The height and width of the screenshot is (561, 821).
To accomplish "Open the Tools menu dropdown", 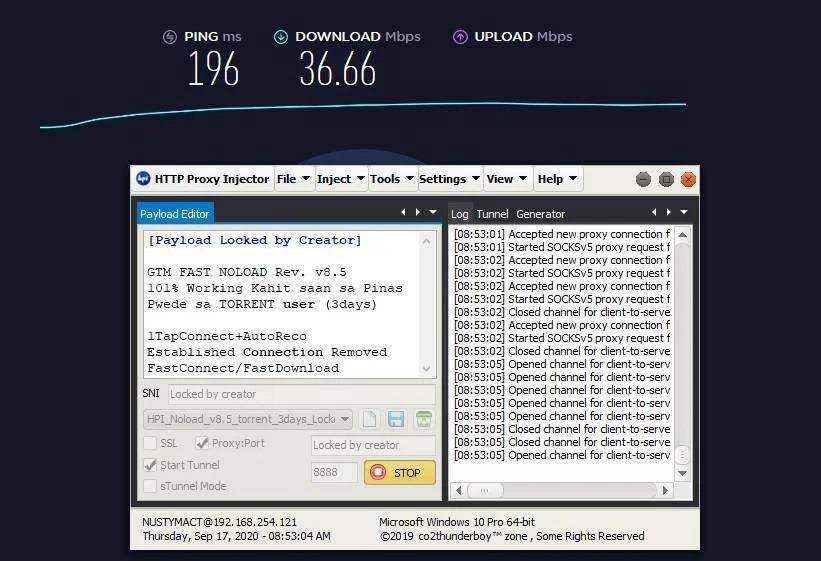I will click(392, 179).
